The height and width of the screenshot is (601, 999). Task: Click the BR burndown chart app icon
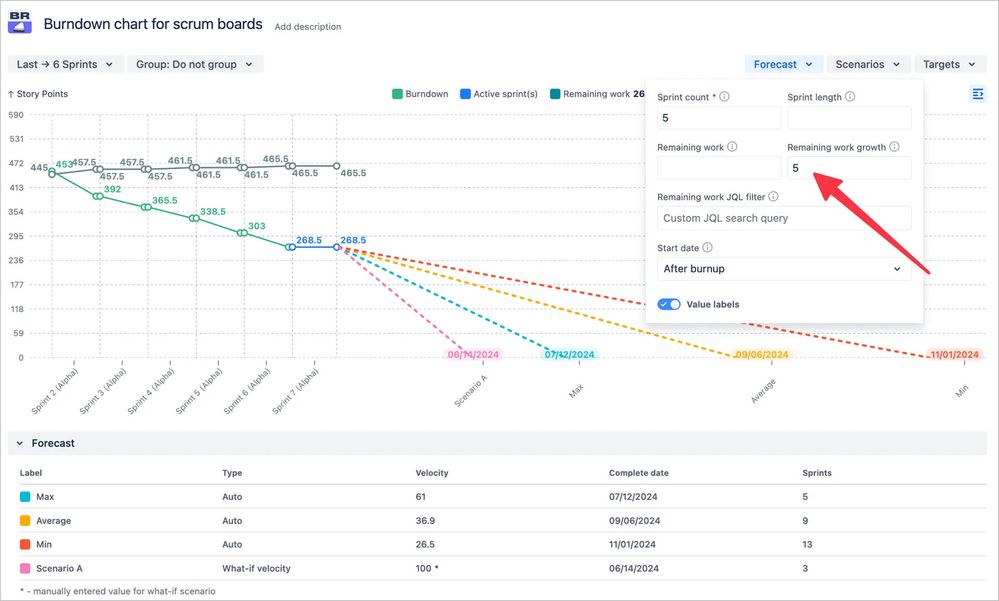(18, 22)
